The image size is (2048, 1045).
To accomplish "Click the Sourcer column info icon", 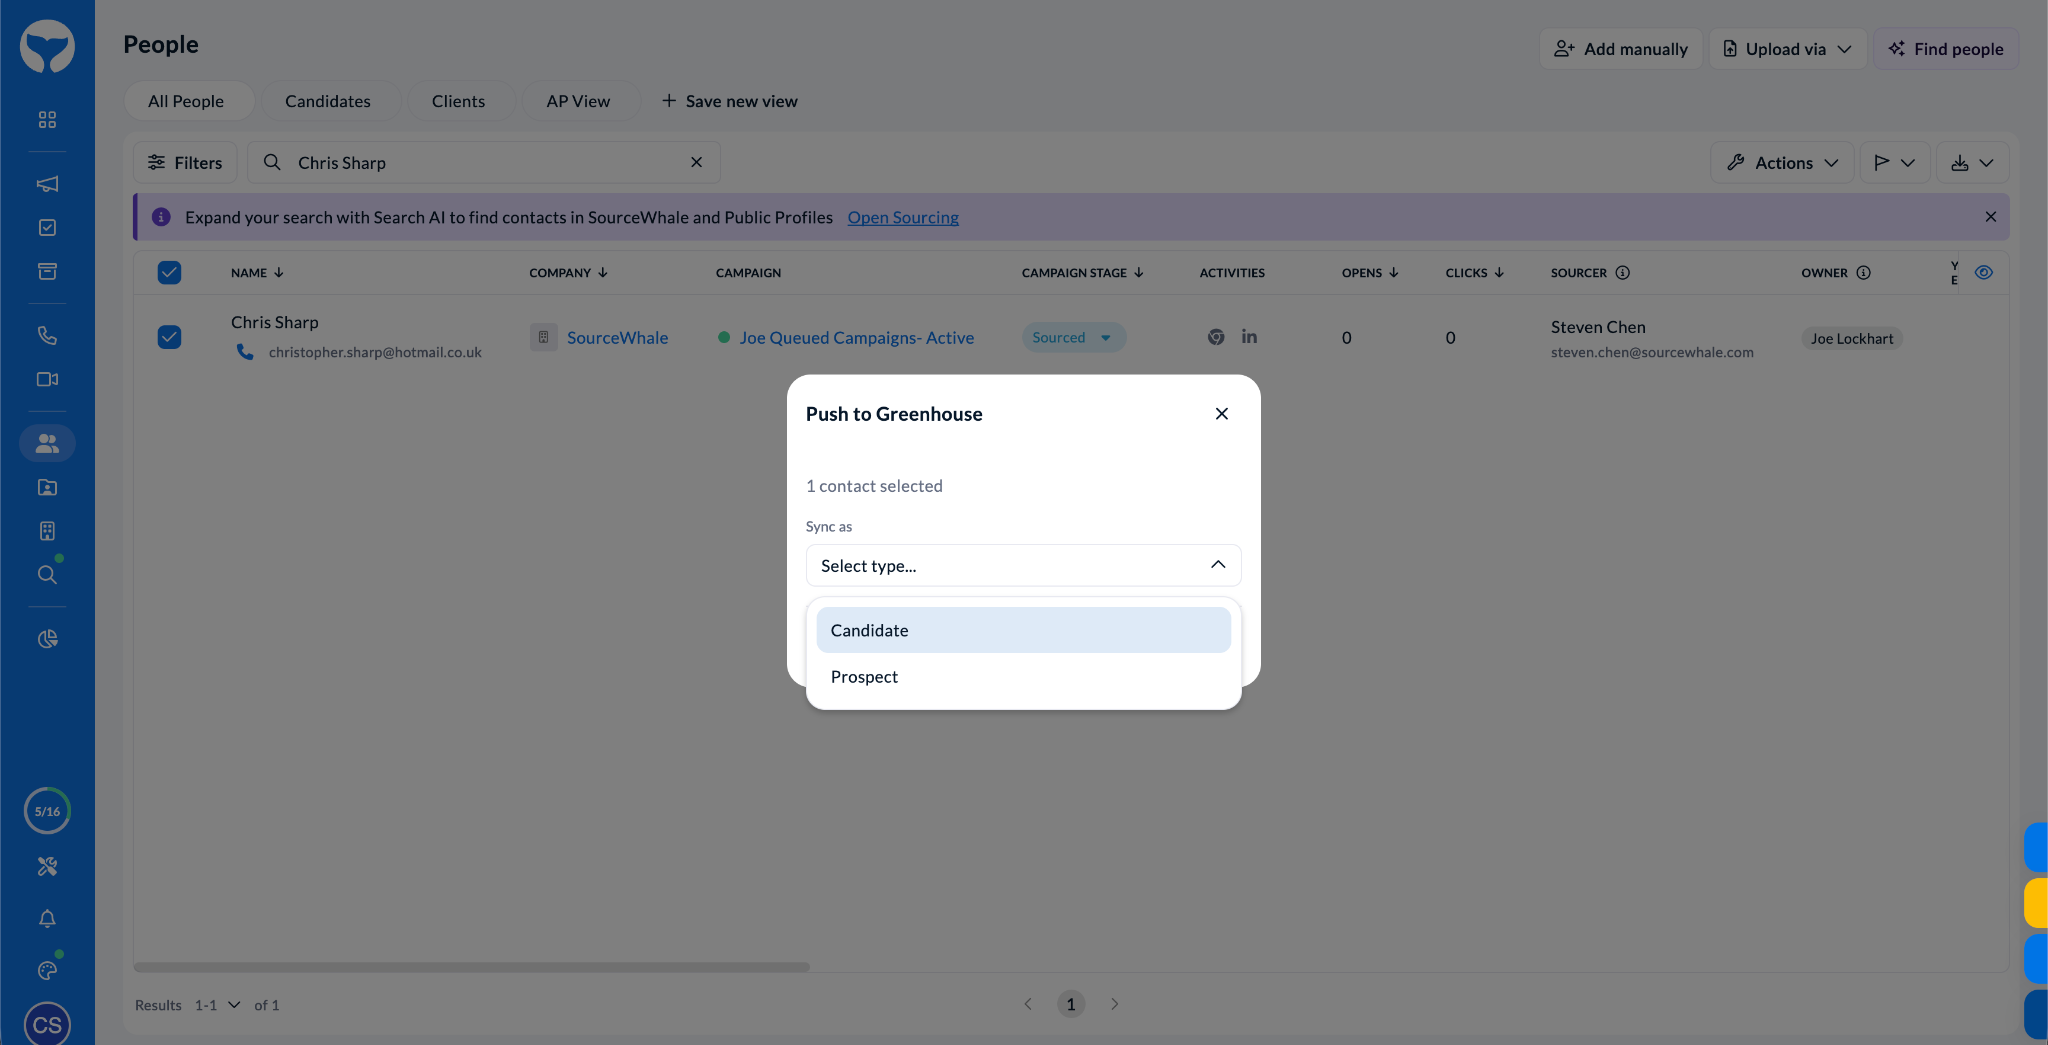I will pyautogui.click(x=1623, y=273).
